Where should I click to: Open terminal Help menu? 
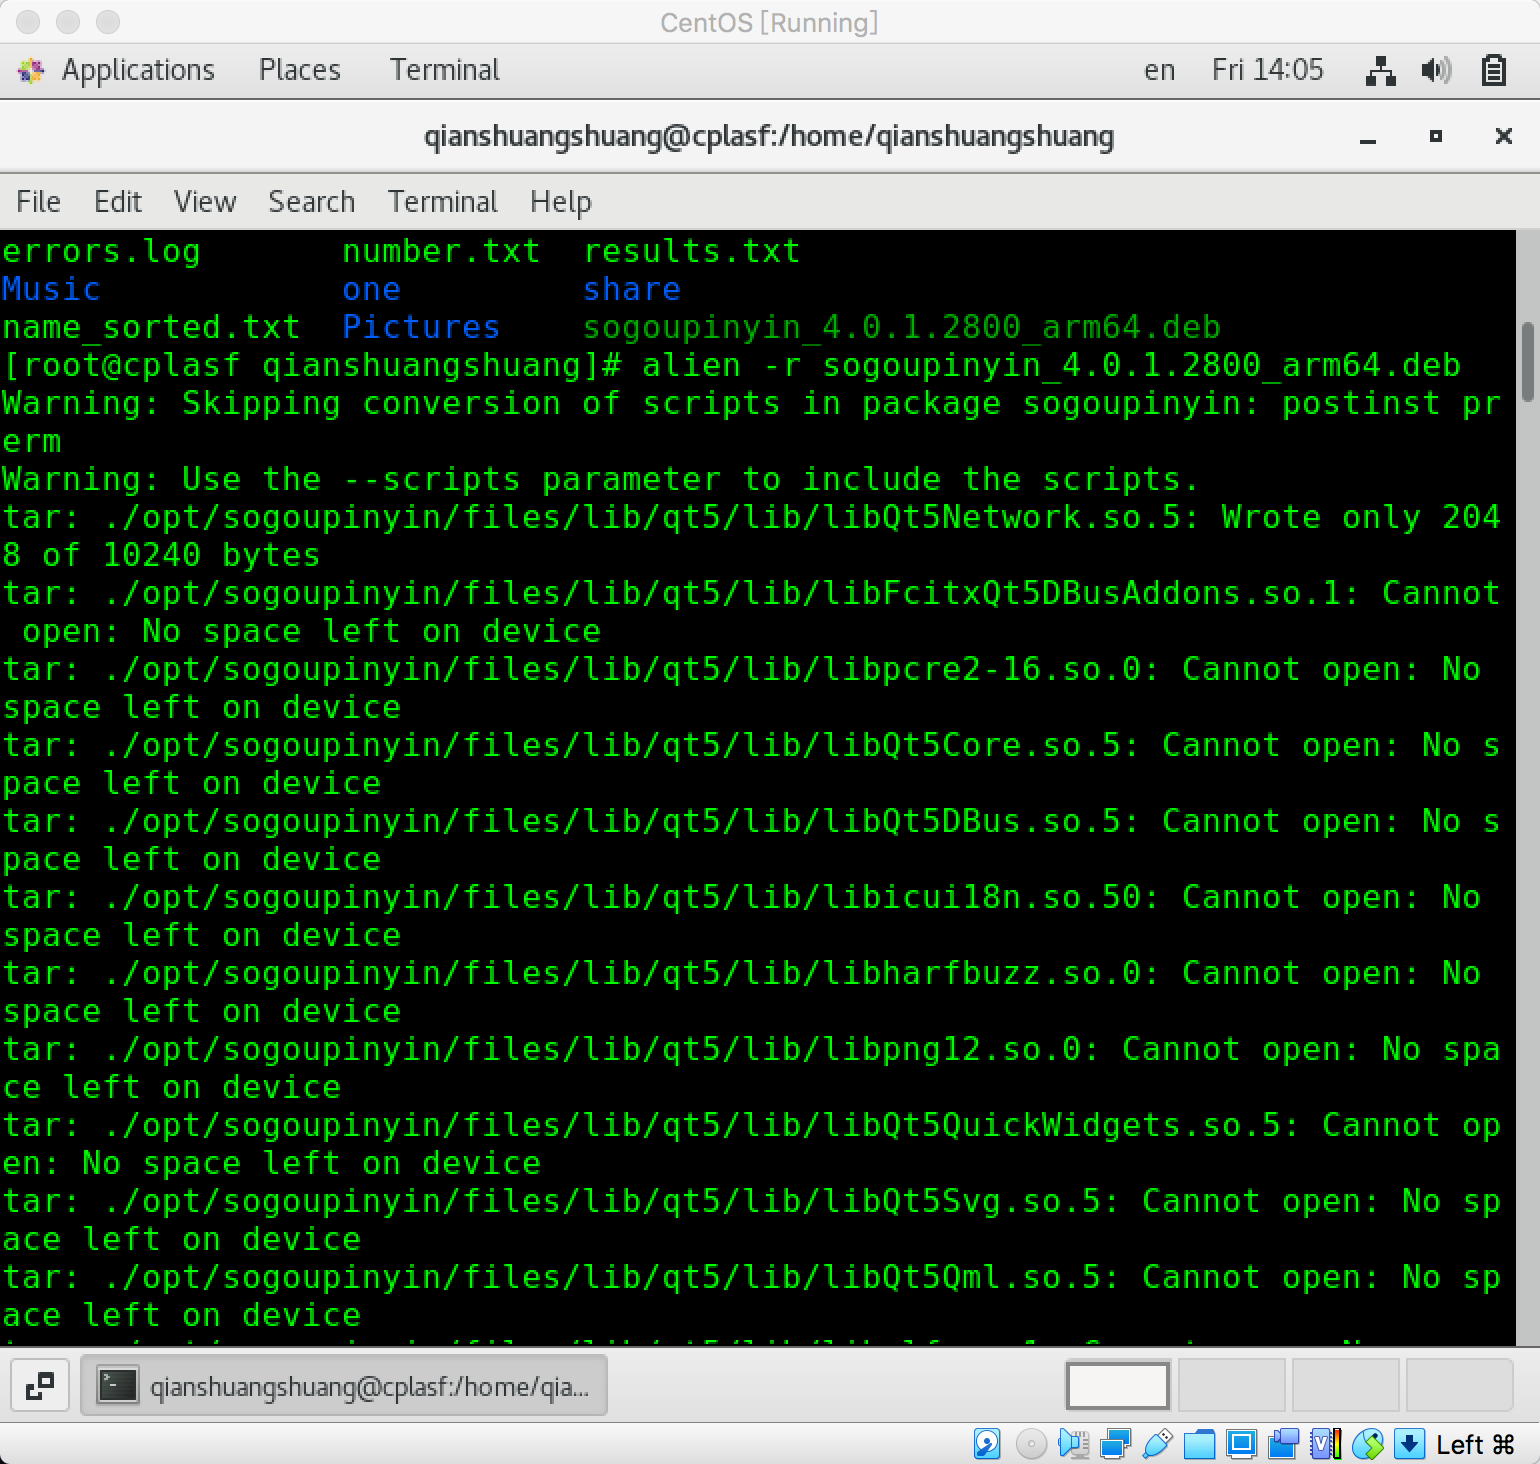pyautogui.click(x=560, y=202)
